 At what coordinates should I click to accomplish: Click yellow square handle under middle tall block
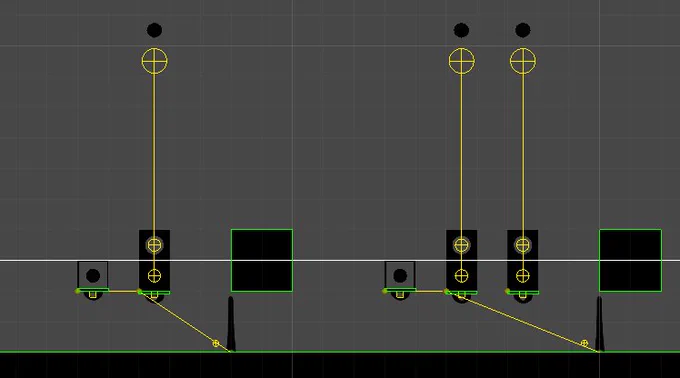click(461, 295)
